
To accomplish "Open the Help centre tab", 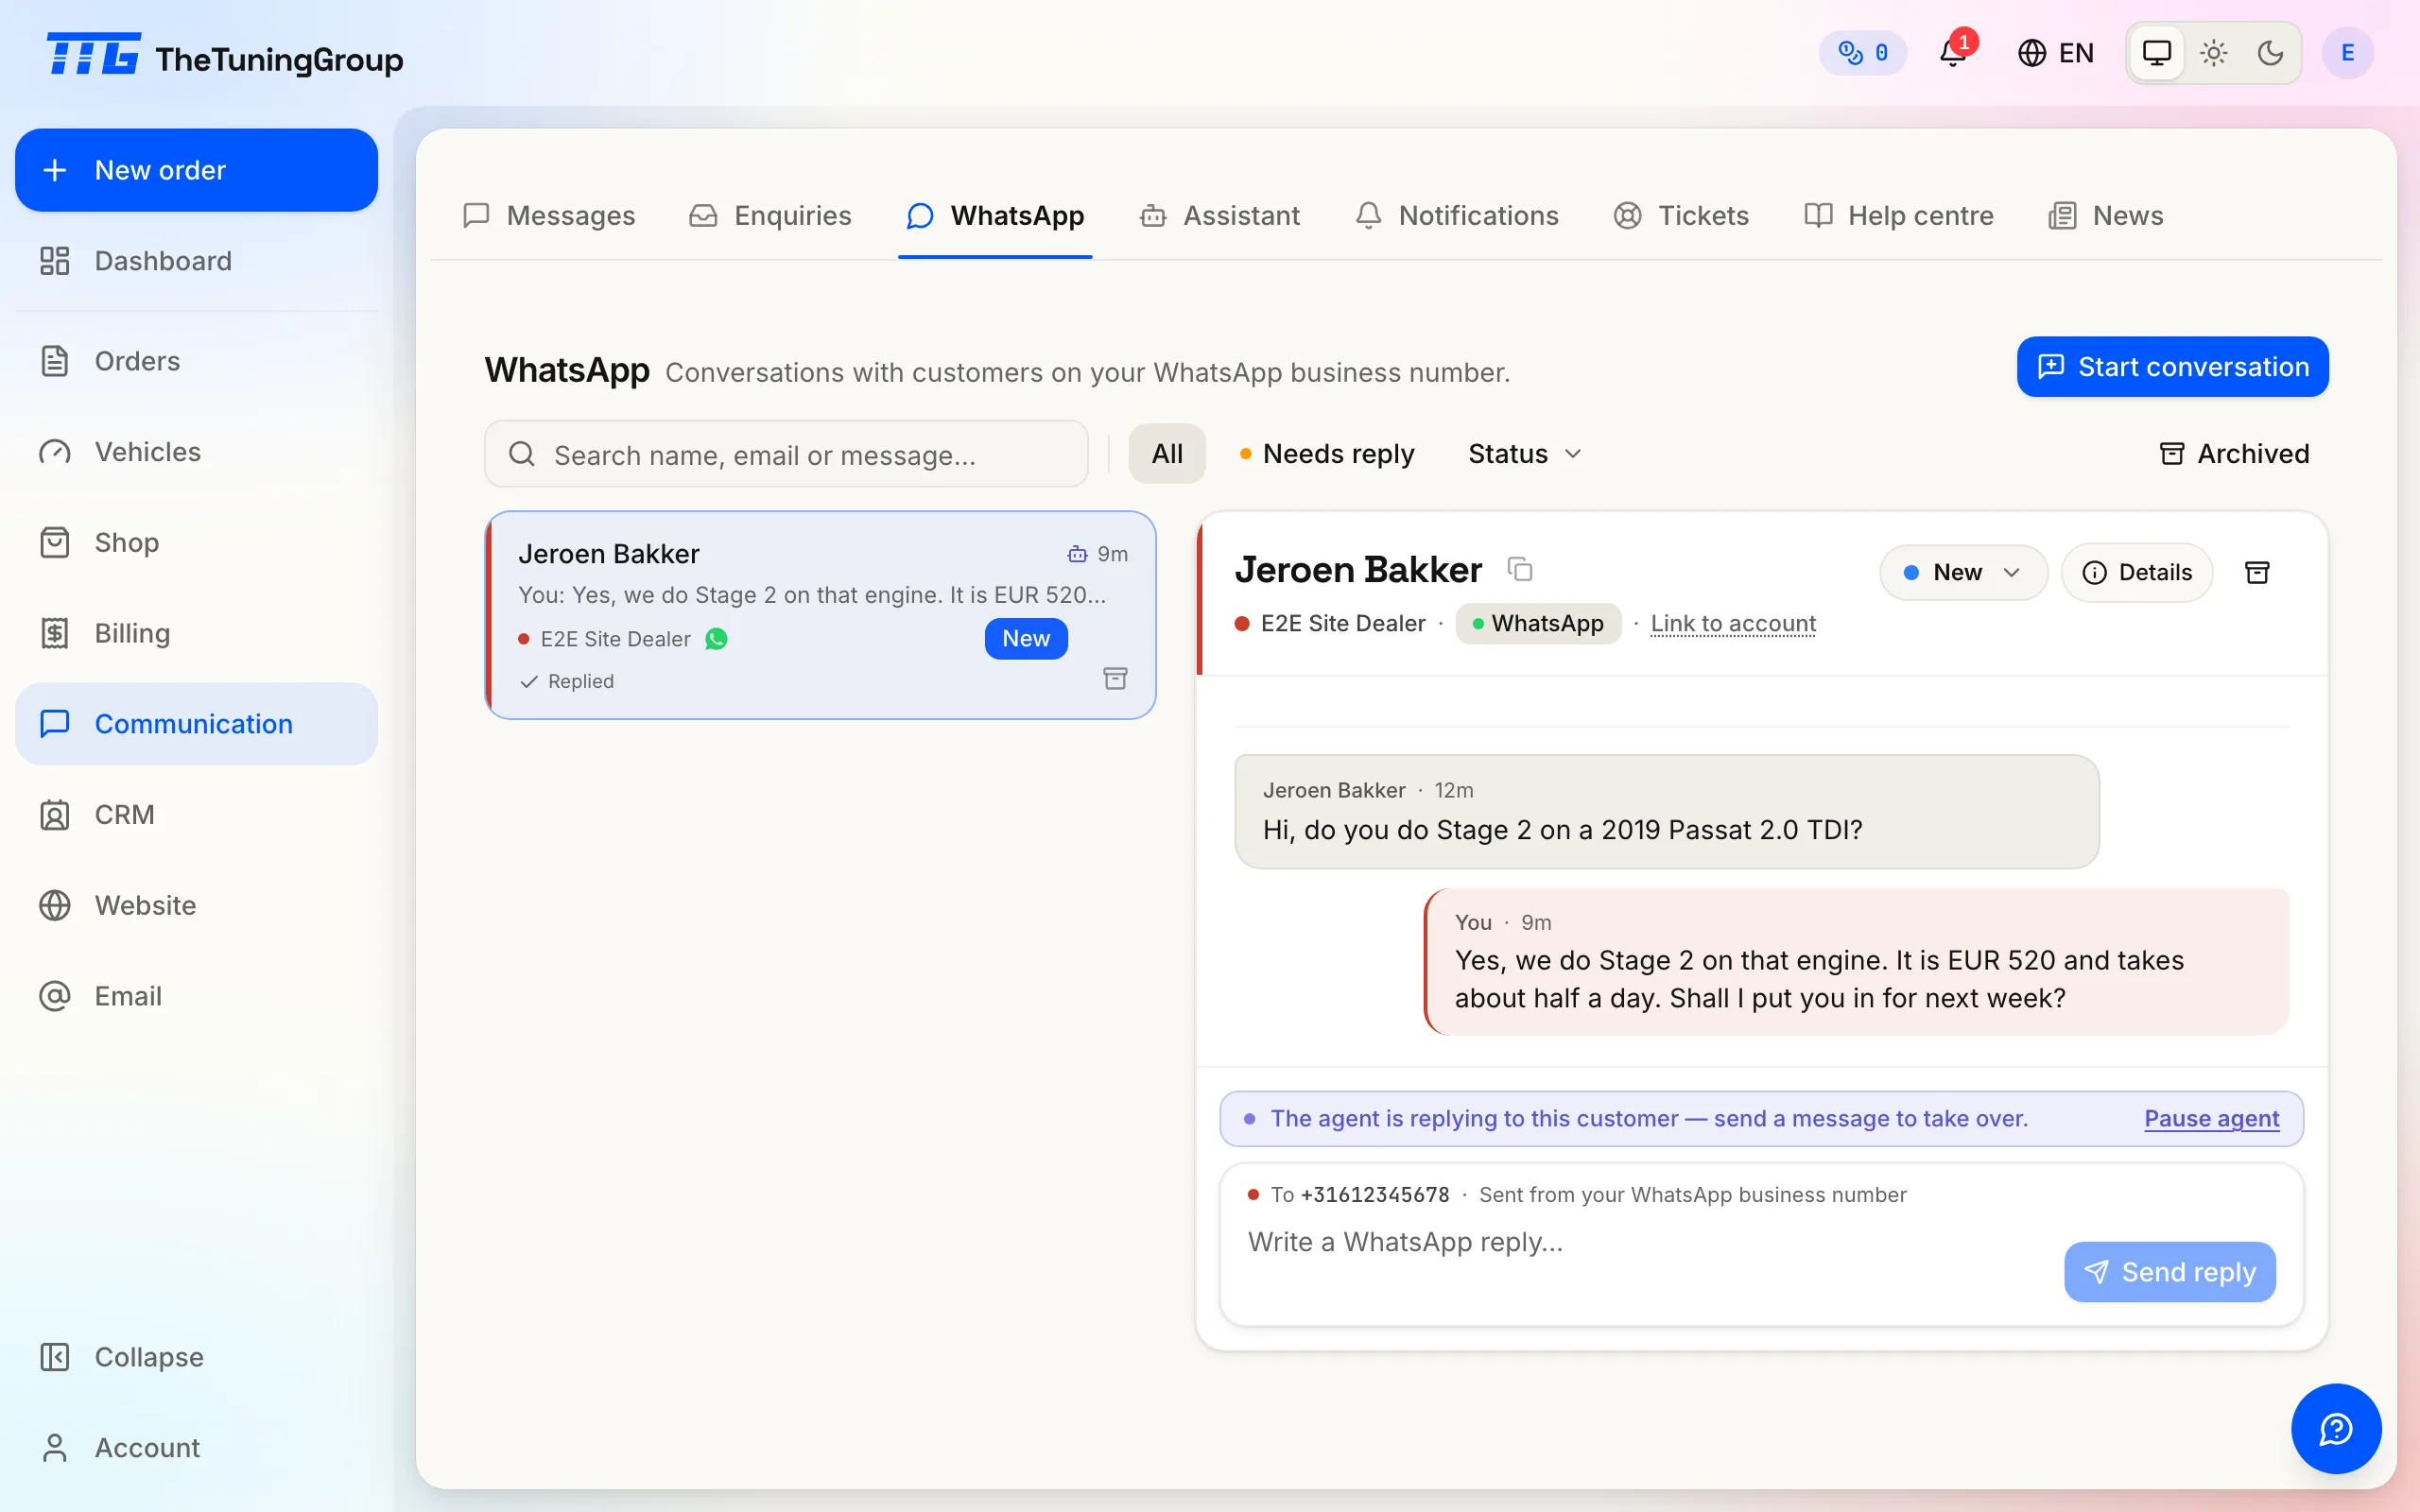I will pos(1899,216).
